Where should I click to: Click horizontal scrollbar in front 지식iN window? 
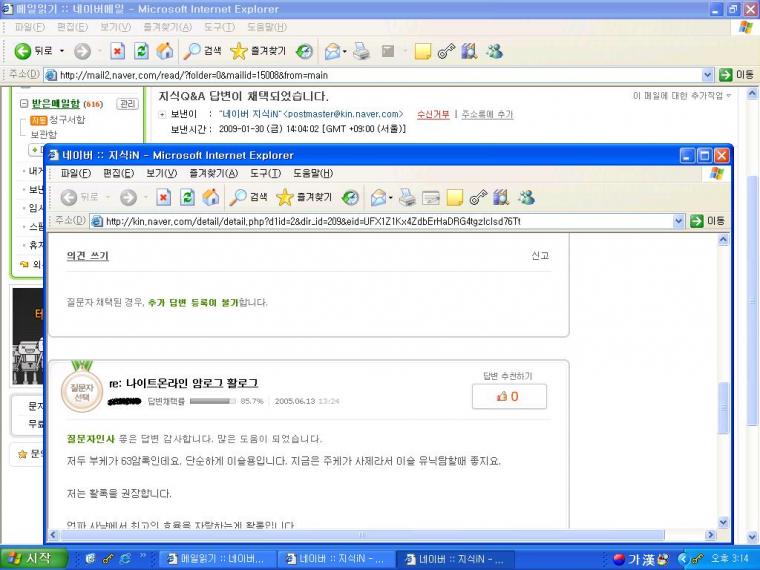click(x=362, y=535)
